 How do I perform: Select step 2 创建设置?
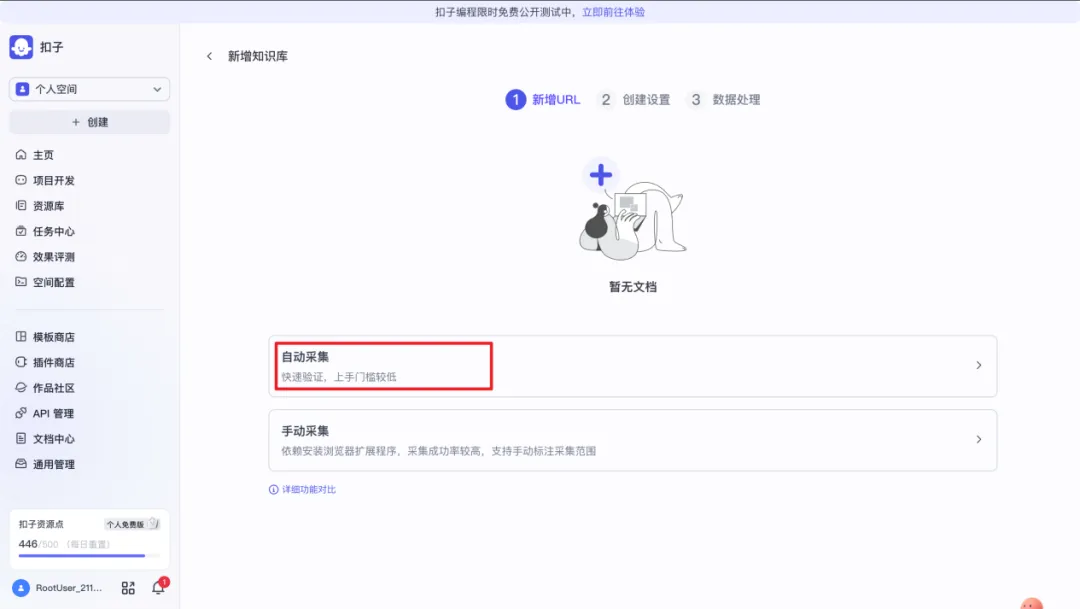click(634, 99)
